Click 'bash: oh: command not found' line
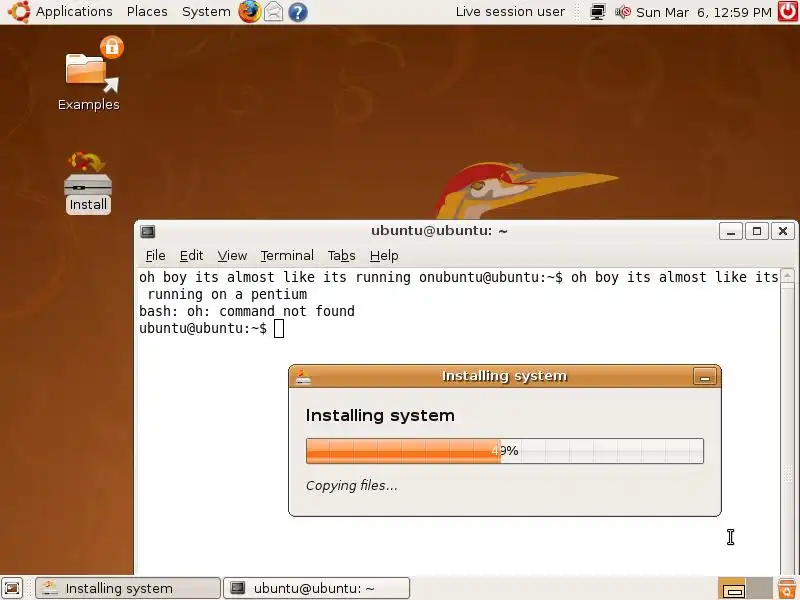Viewport: 800px width, 600px height. click(x=247, y=311)
